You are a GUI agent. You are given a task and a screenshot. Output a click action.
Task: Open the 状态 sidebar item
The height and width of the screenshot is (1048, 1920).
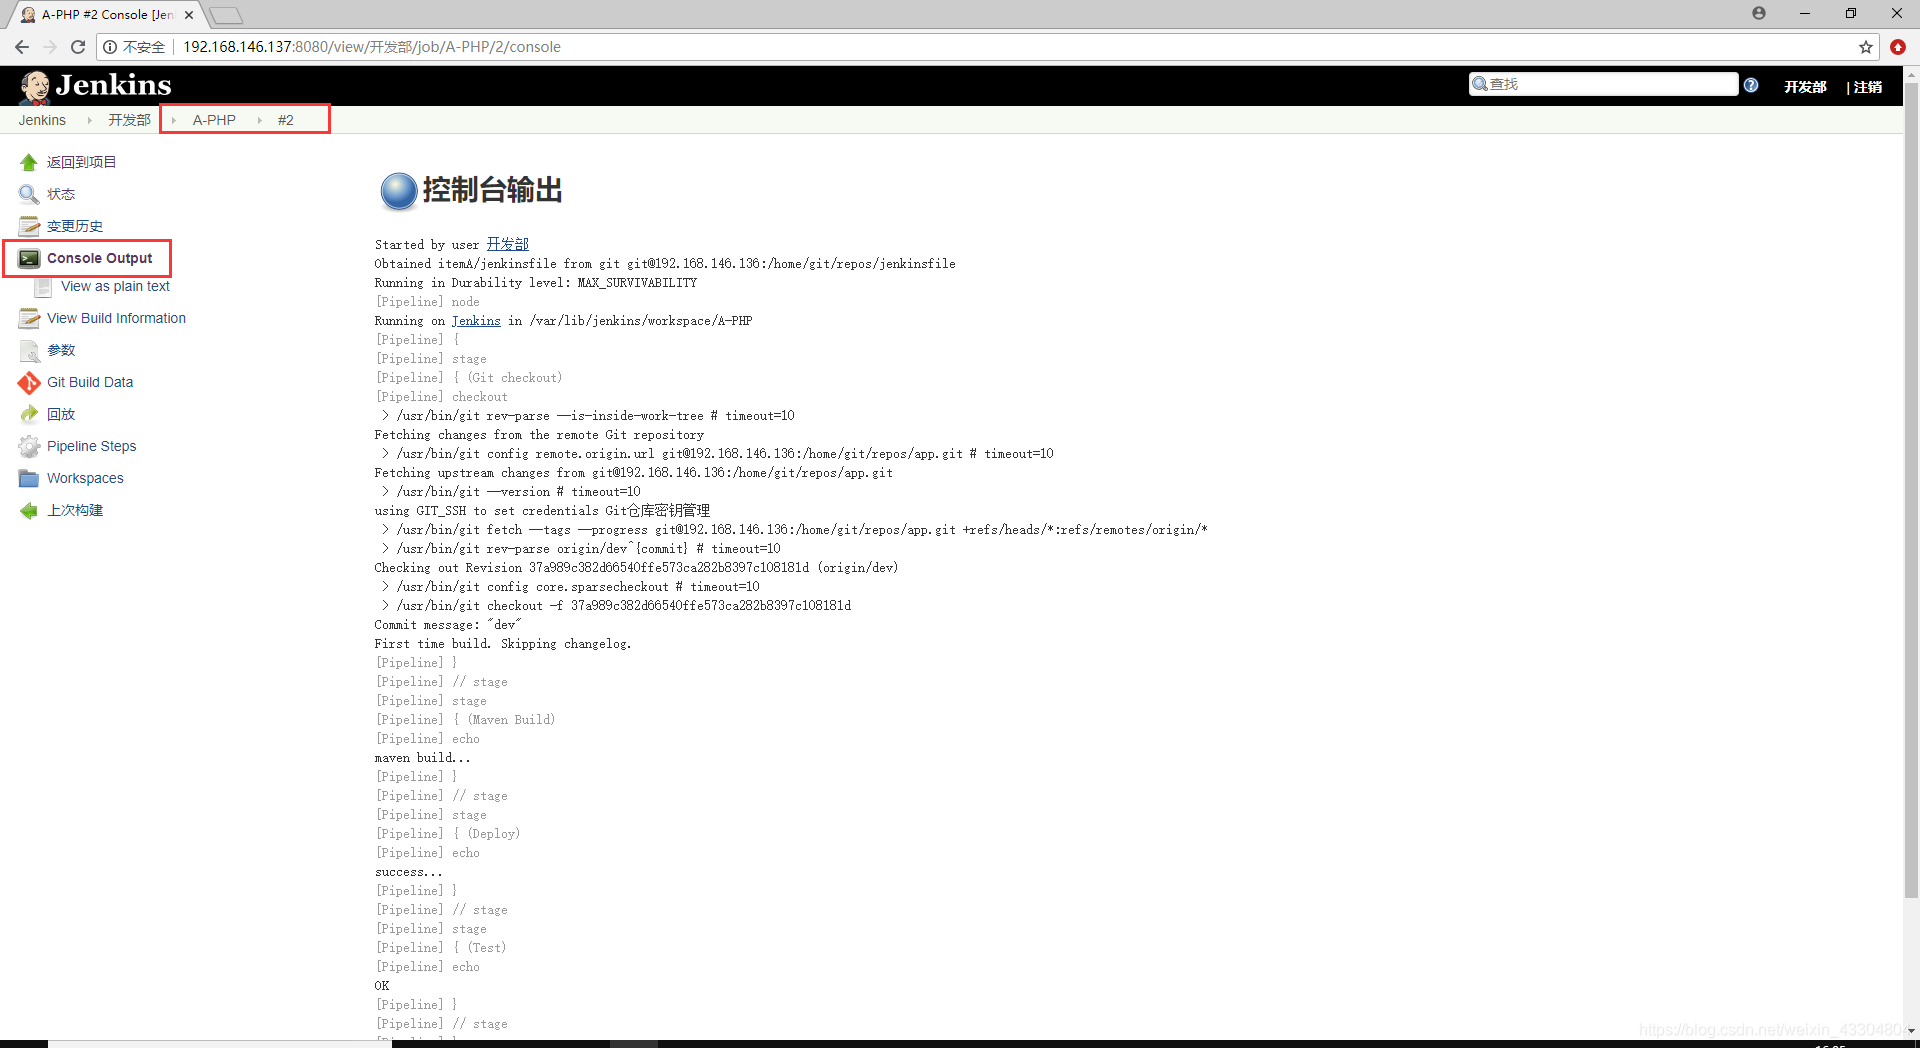tap(61, 194)
